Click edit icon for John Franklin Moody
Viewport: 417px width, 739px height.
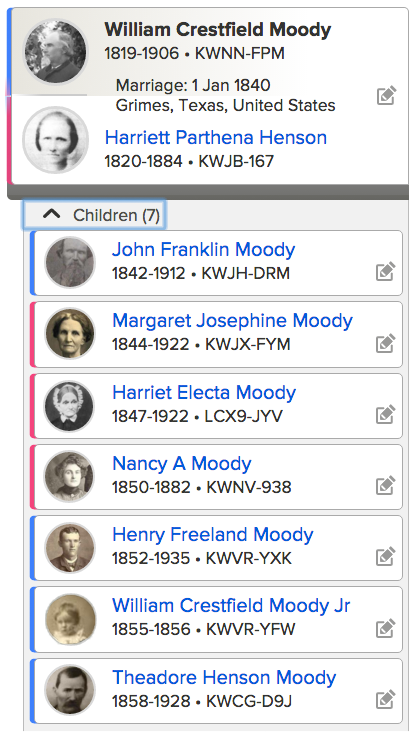click(385, 272)
